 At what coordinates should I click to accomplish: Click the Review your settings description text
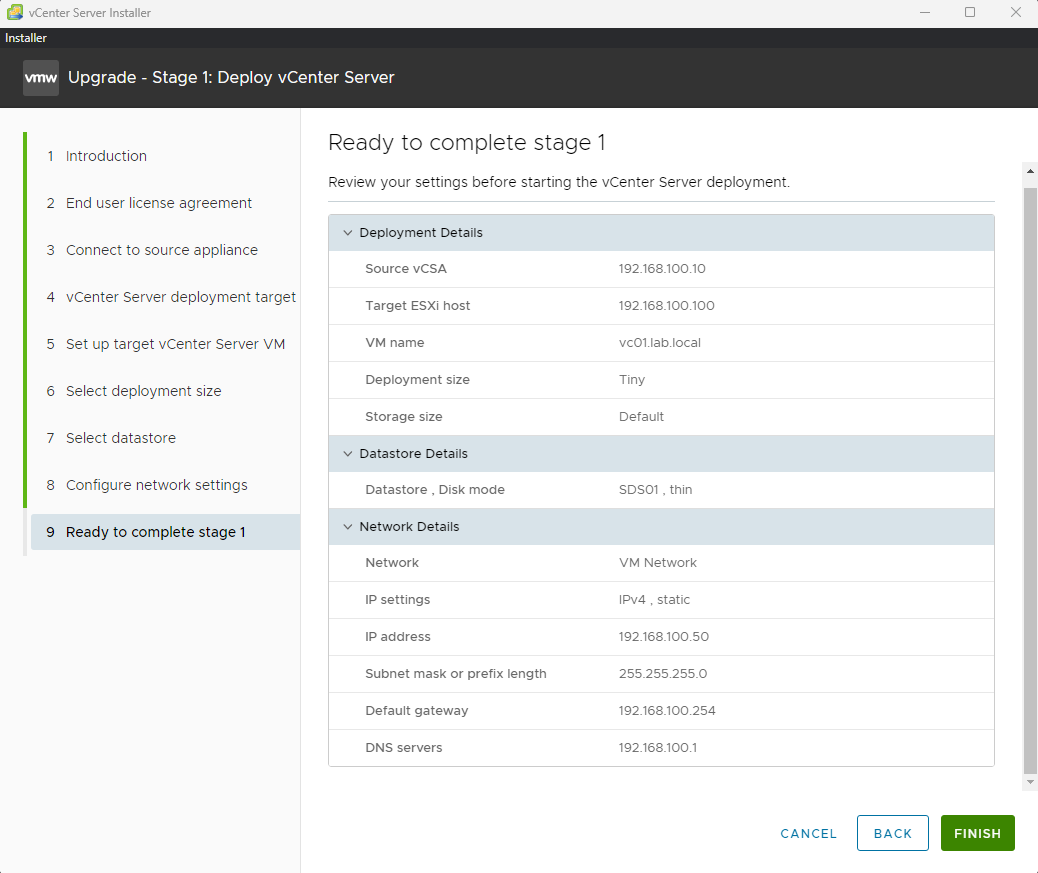pos(559,183)
